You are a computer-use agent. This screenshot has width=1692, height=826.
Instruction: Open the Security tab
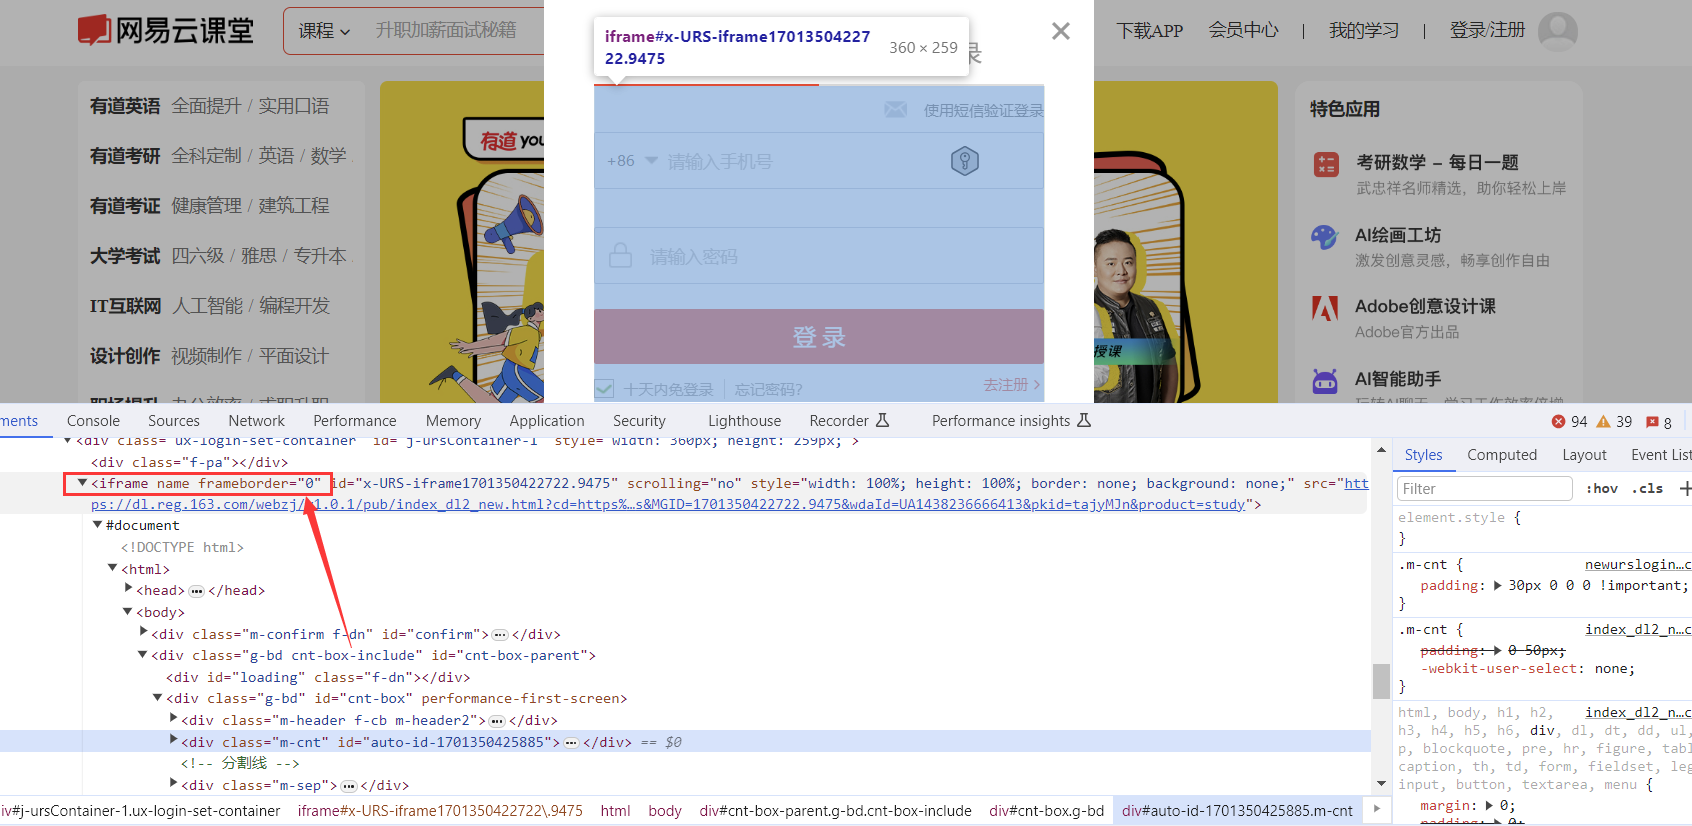click(639, 421)
